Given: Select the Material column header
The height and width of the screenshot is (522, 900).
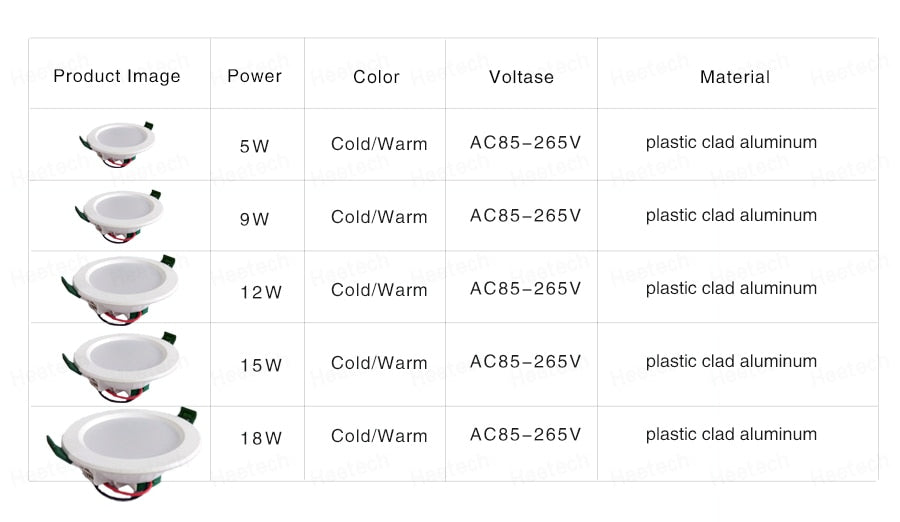Looking at the screenshot, I should click(735, 77).
